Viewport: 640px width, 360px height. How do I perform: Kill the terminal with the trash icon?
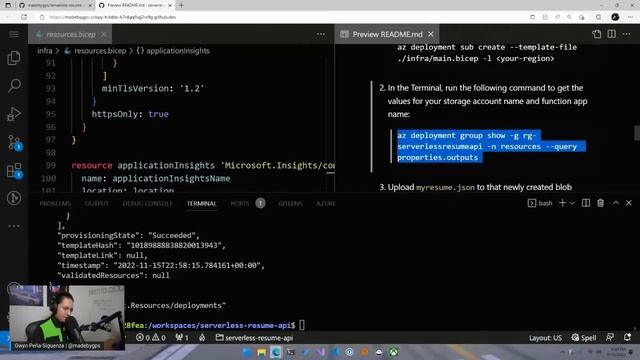point(600,203)
